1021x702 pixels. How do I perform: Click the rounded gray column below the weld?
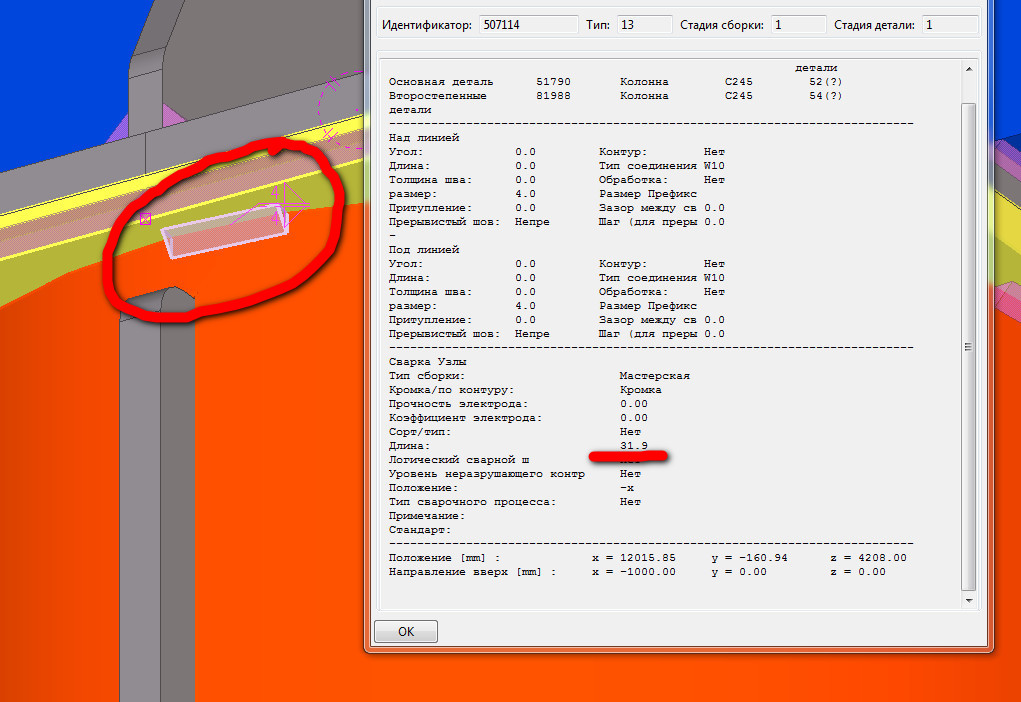157,480
